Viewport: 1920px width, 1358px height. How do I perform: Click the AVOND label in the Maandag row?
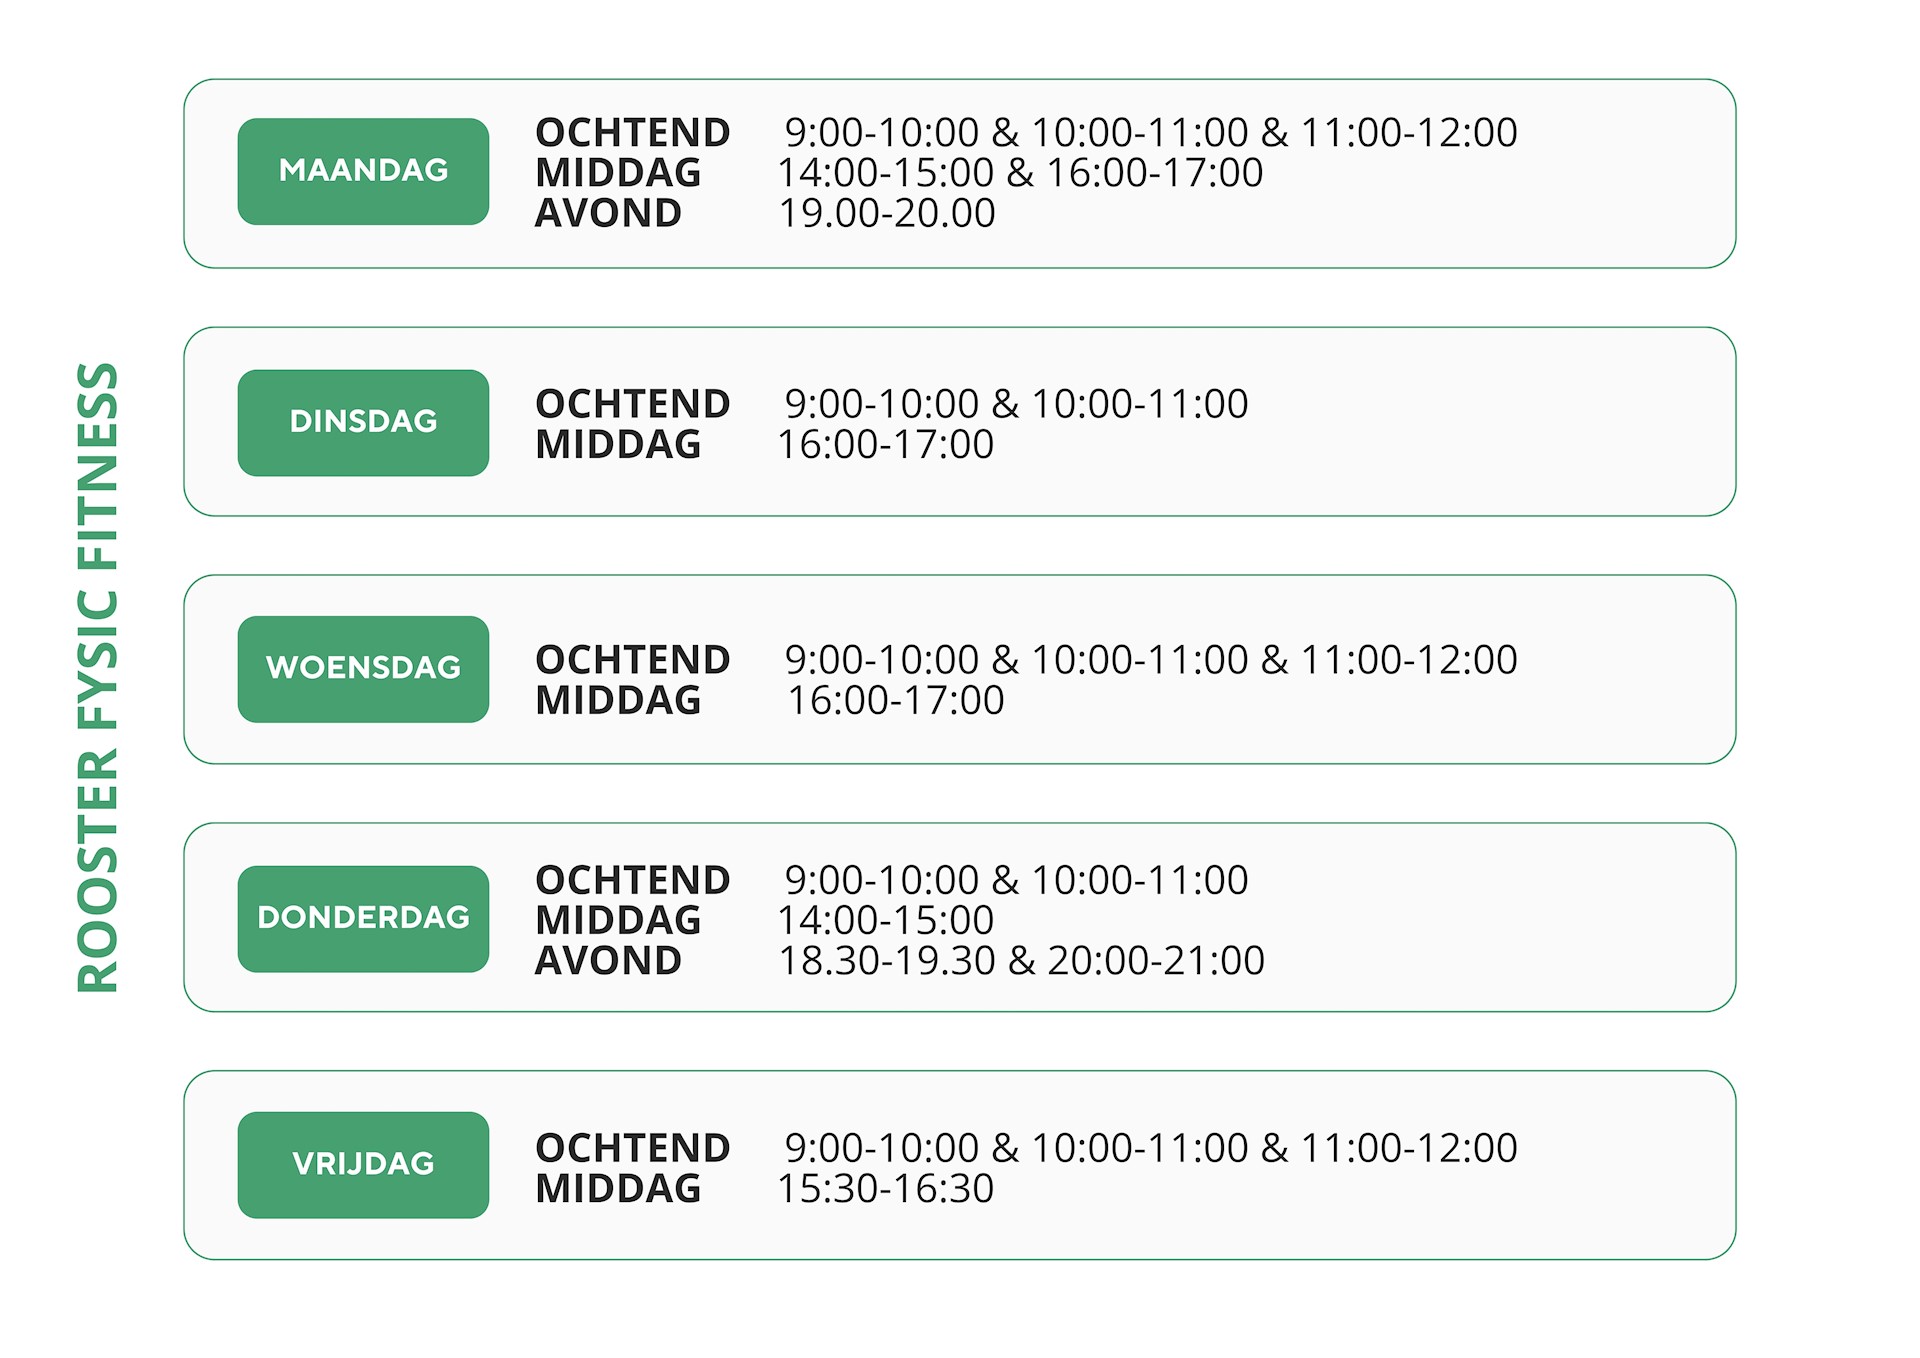pos(608,213)
